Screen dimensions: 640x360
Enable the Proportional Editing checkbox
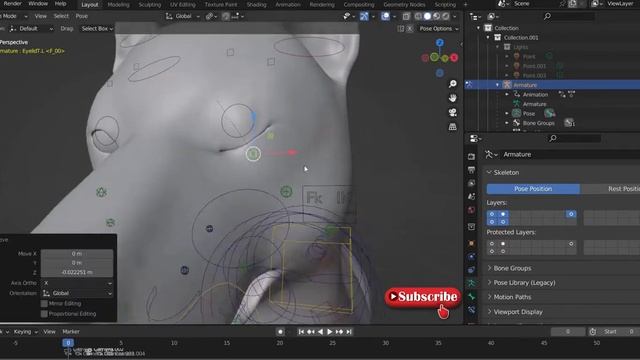click(x=44, y=314)
